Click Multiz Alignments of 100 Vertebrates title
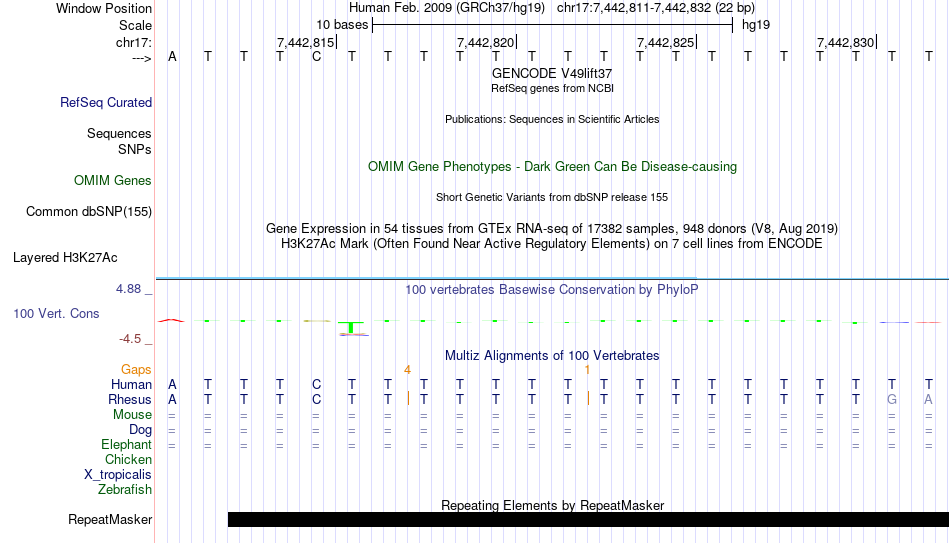 point(552,356)
